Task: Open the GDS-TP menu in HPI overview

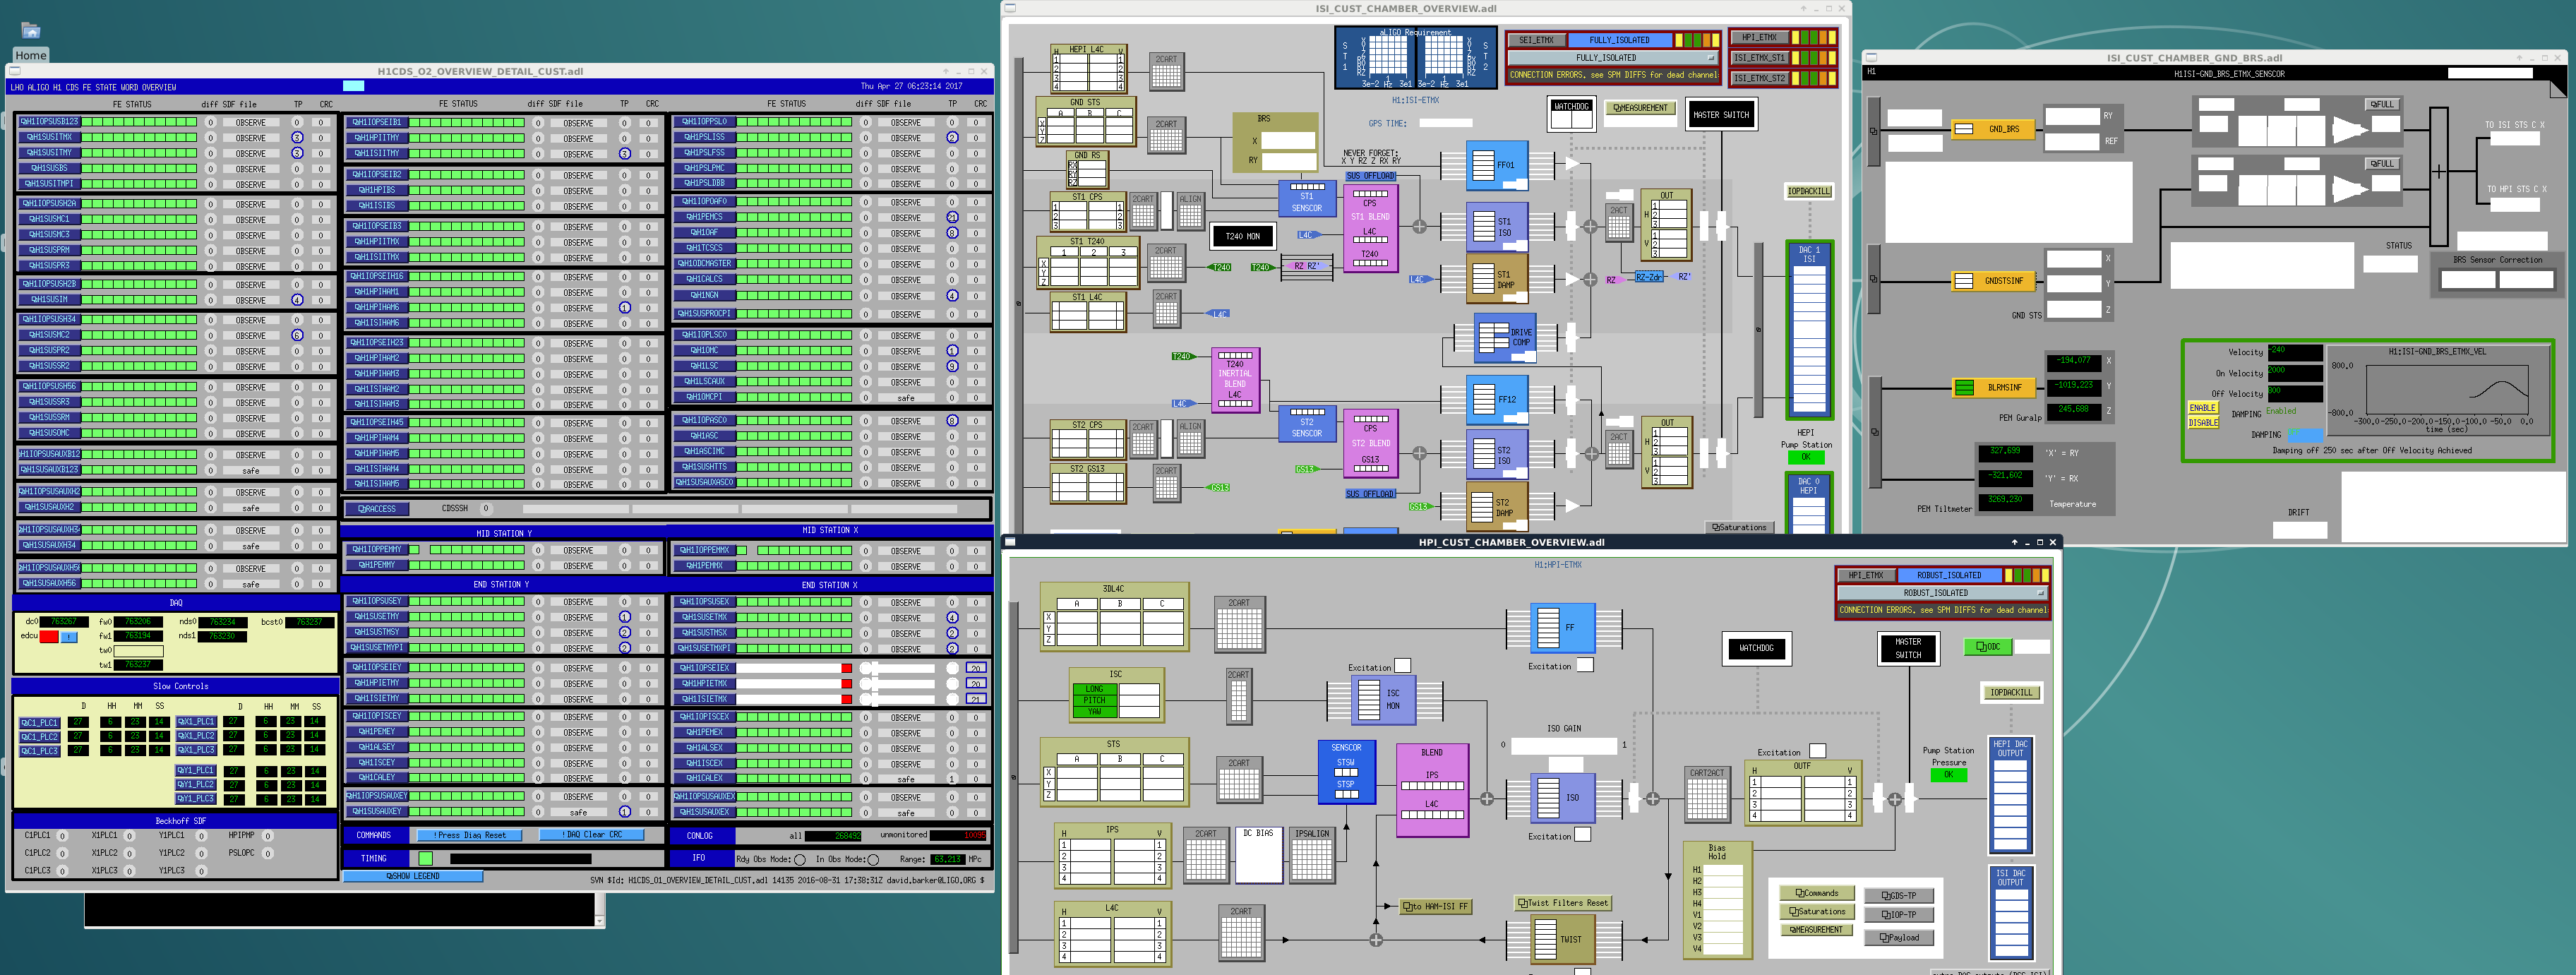Action: point(1898,896)
